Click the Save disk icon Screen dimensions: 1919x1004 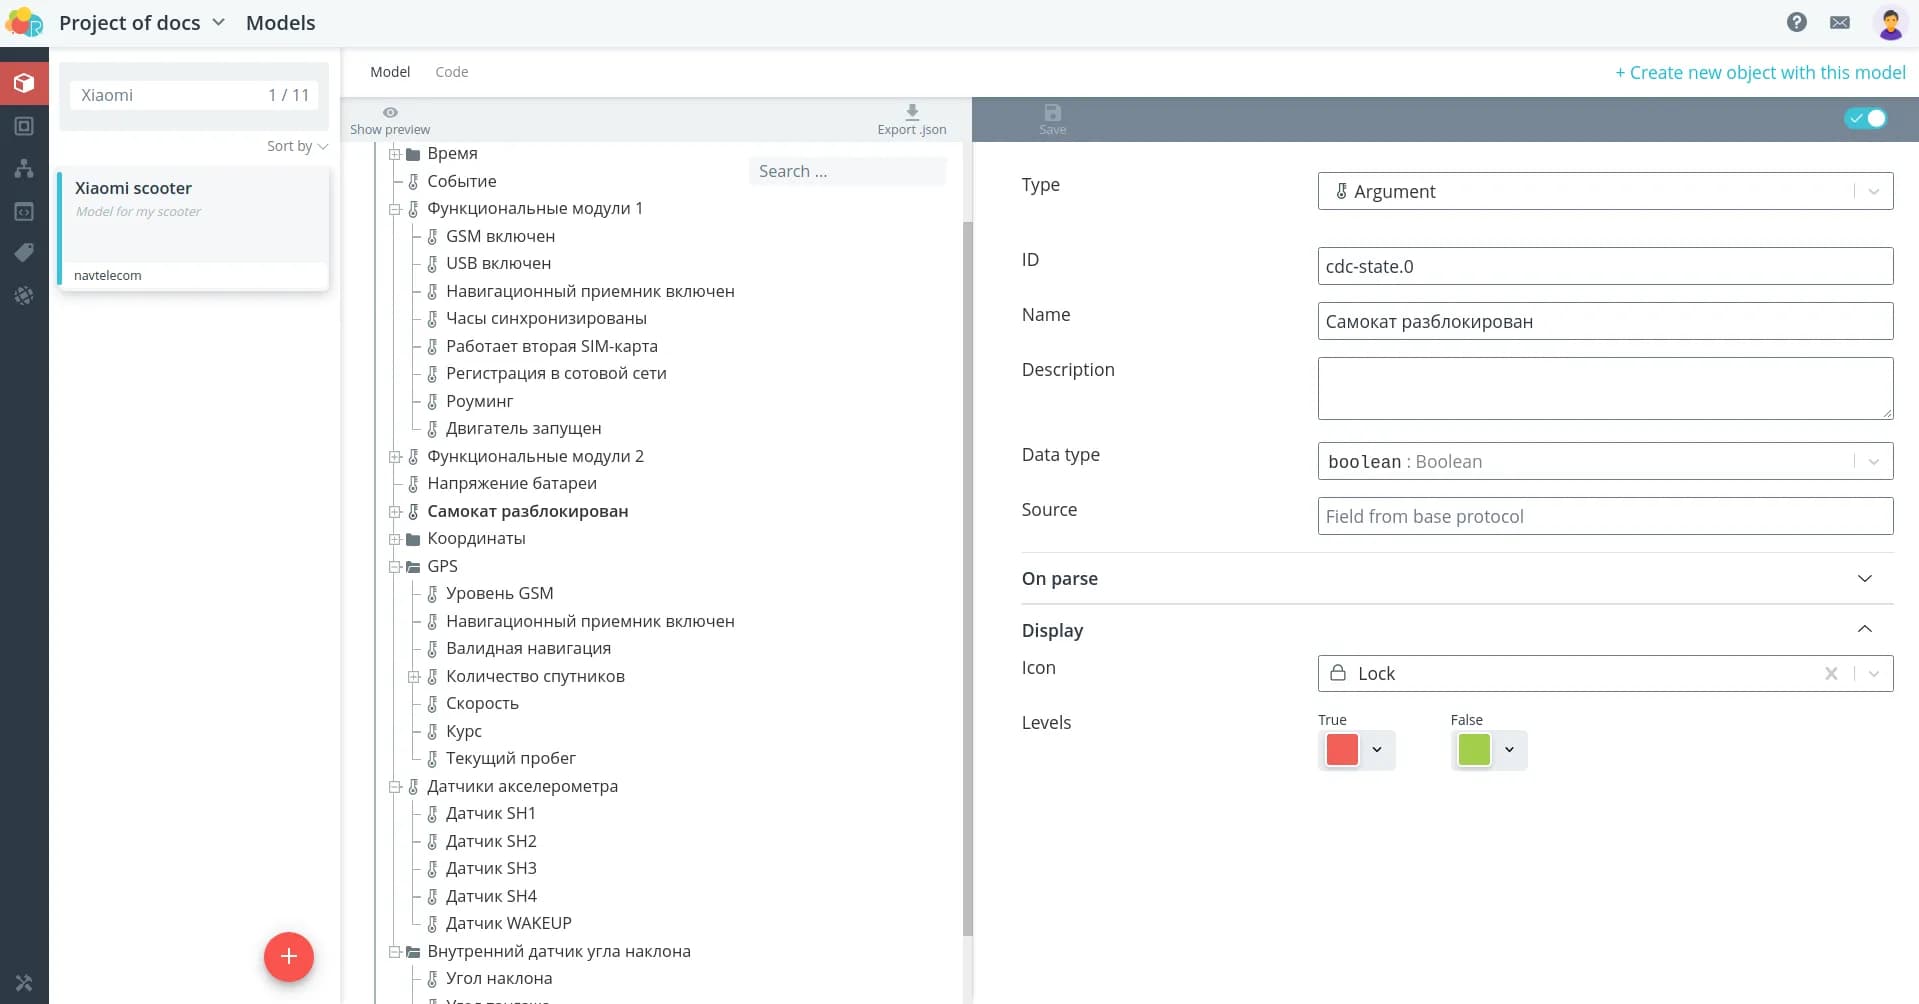(x=1052, y=113)
